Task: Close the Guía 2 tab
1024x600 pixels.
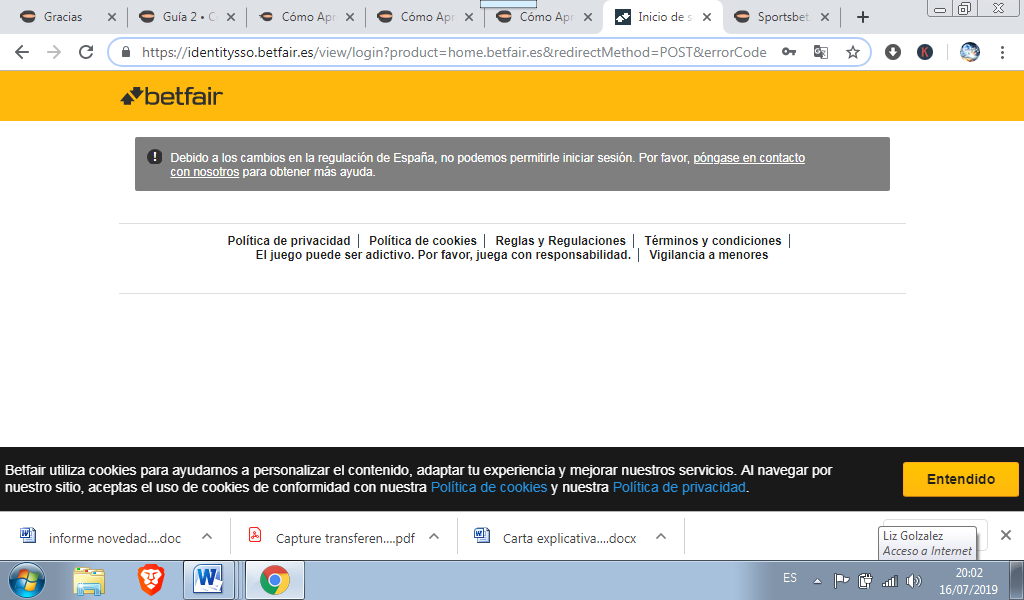Action: pos(231,17)
